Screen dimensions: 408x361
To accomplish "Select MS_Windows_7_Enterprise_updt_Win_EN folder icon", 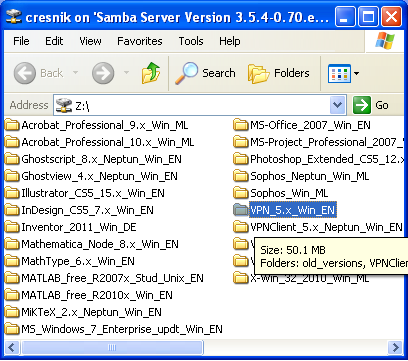I will click(x=12, y=329).
